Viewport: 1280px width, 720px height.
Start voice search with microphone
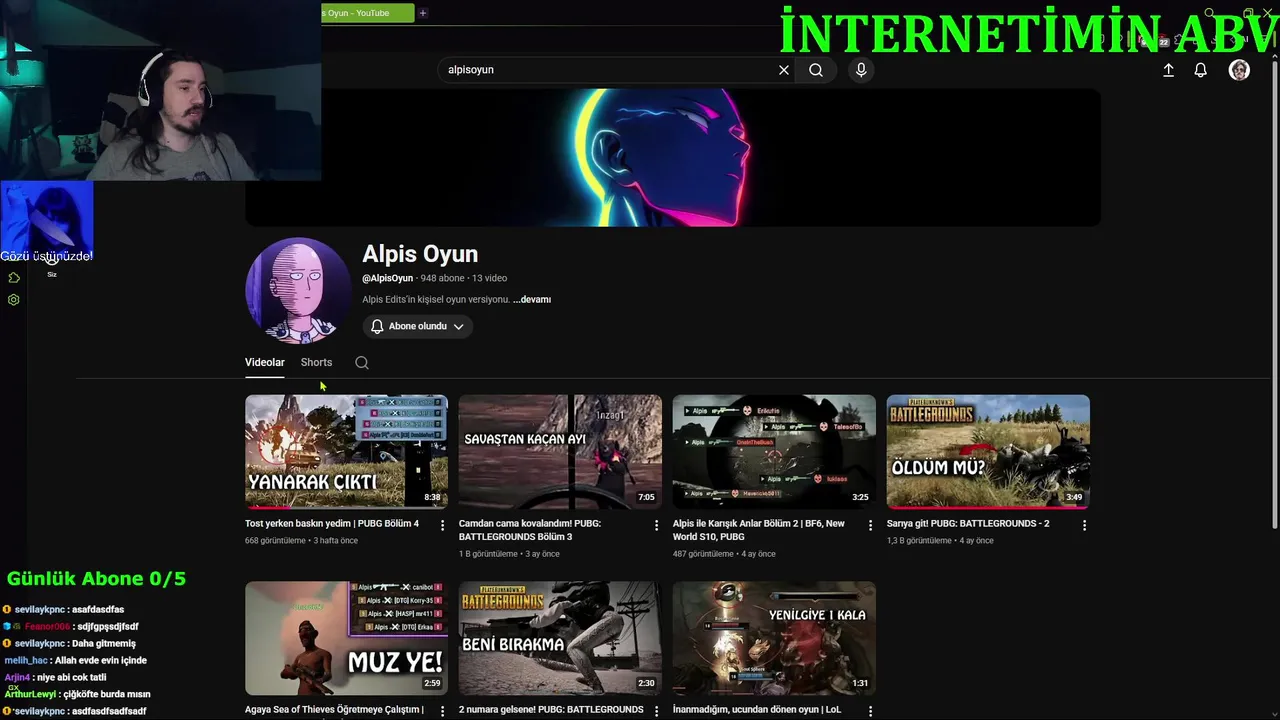tap(861, 70)
